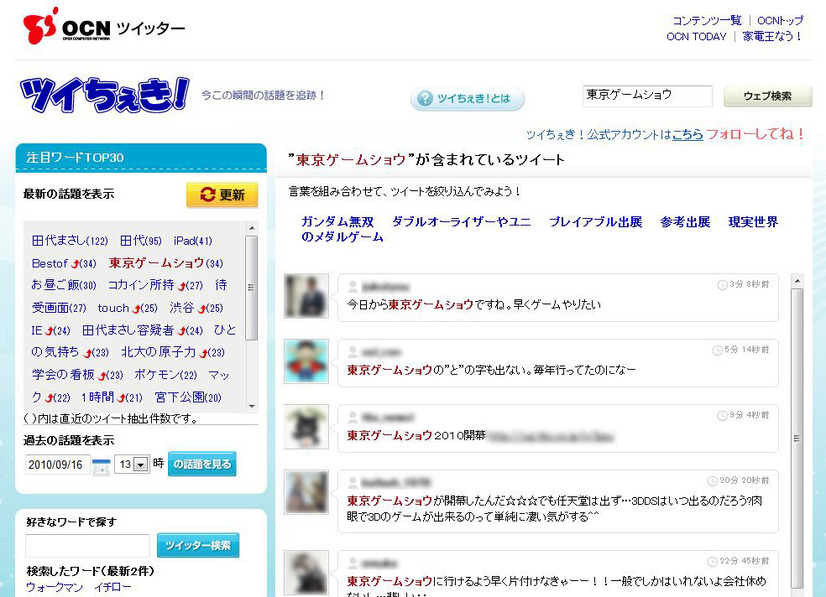Click scroll-down arrow of trending words list
The height and width of the screenshot is (597, 826).
click(x=252, y=406)
